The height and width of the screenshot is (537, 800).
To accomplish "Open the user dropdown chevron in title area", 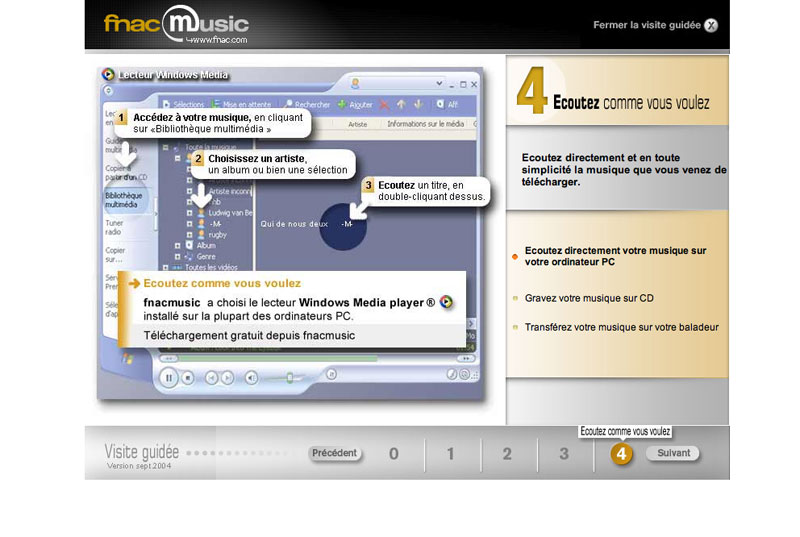I will (x=439, y=83).
